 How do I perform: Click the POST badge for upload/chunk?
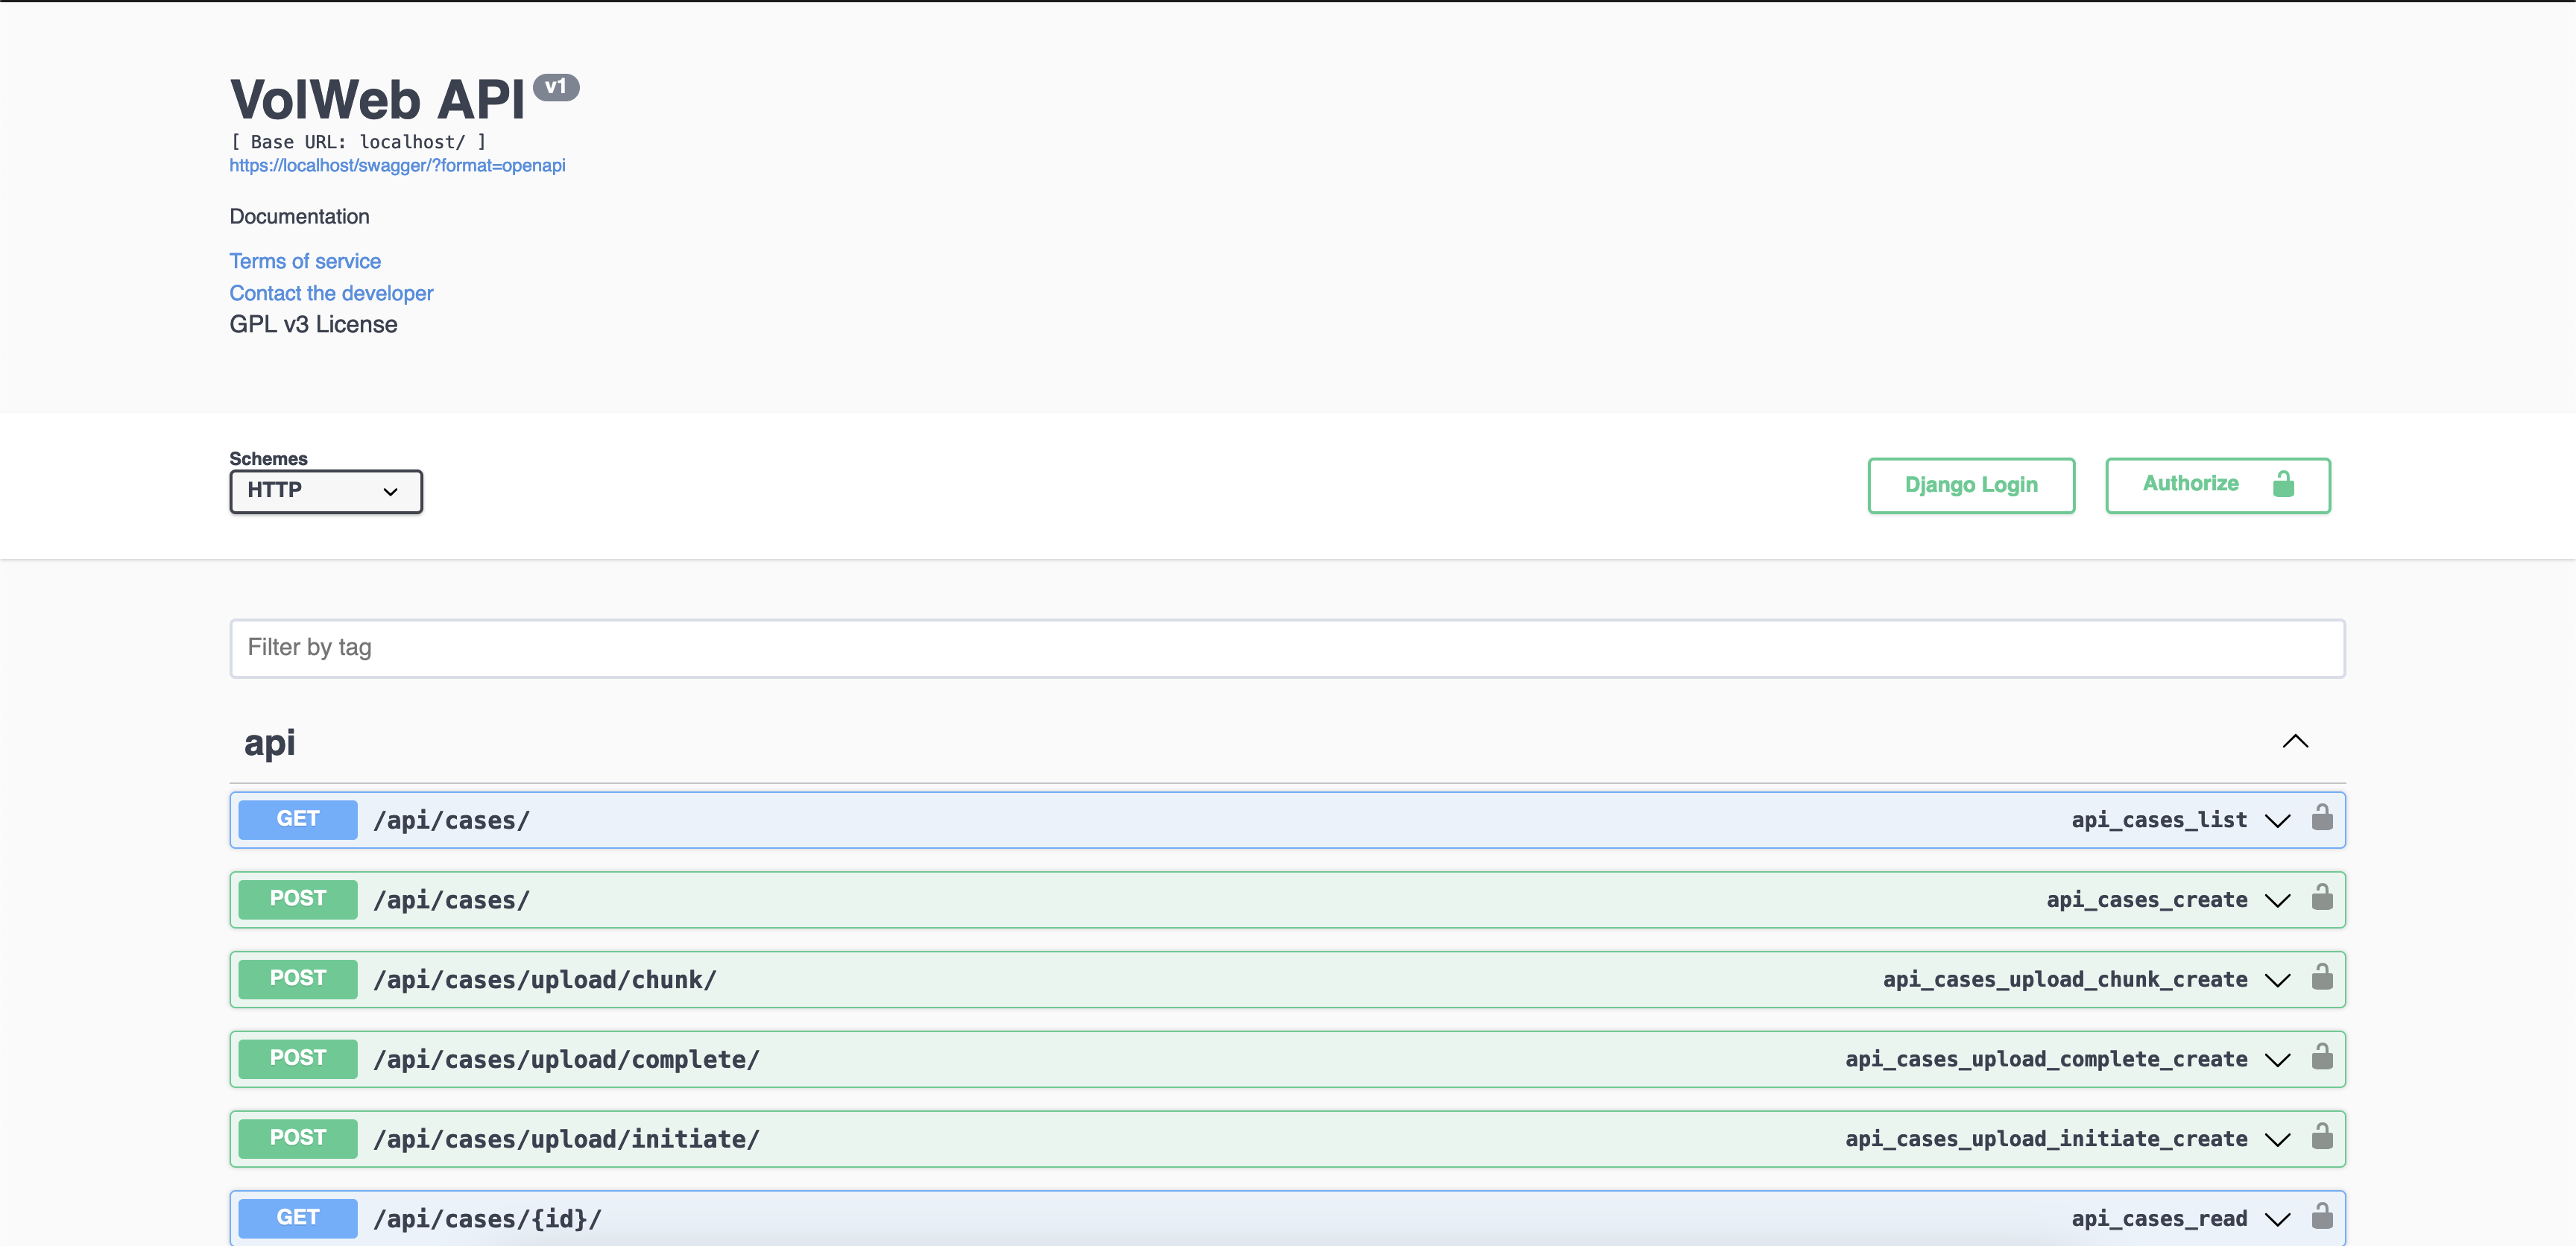[298, 978]
